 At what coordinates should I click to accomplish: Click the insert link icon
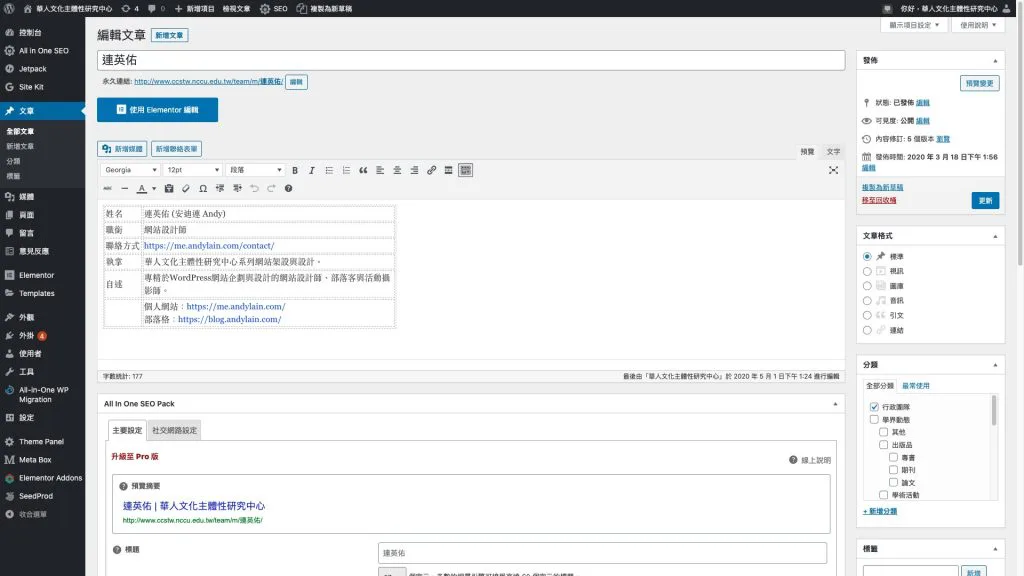432,170
